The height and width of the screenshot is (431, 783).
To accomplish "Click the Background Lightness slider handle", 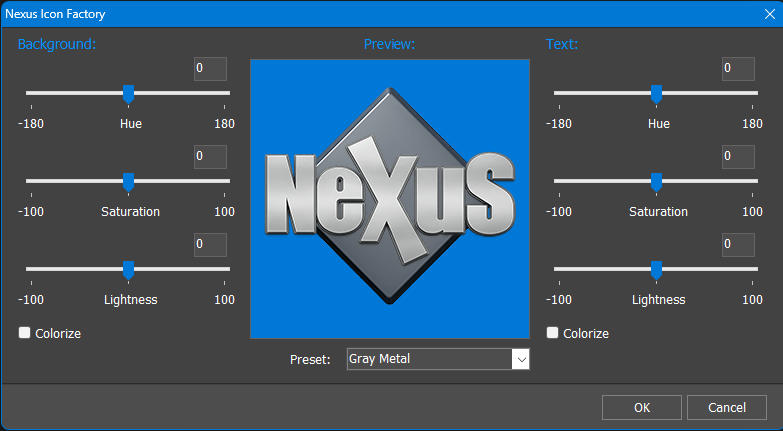I will coord(128,270).
